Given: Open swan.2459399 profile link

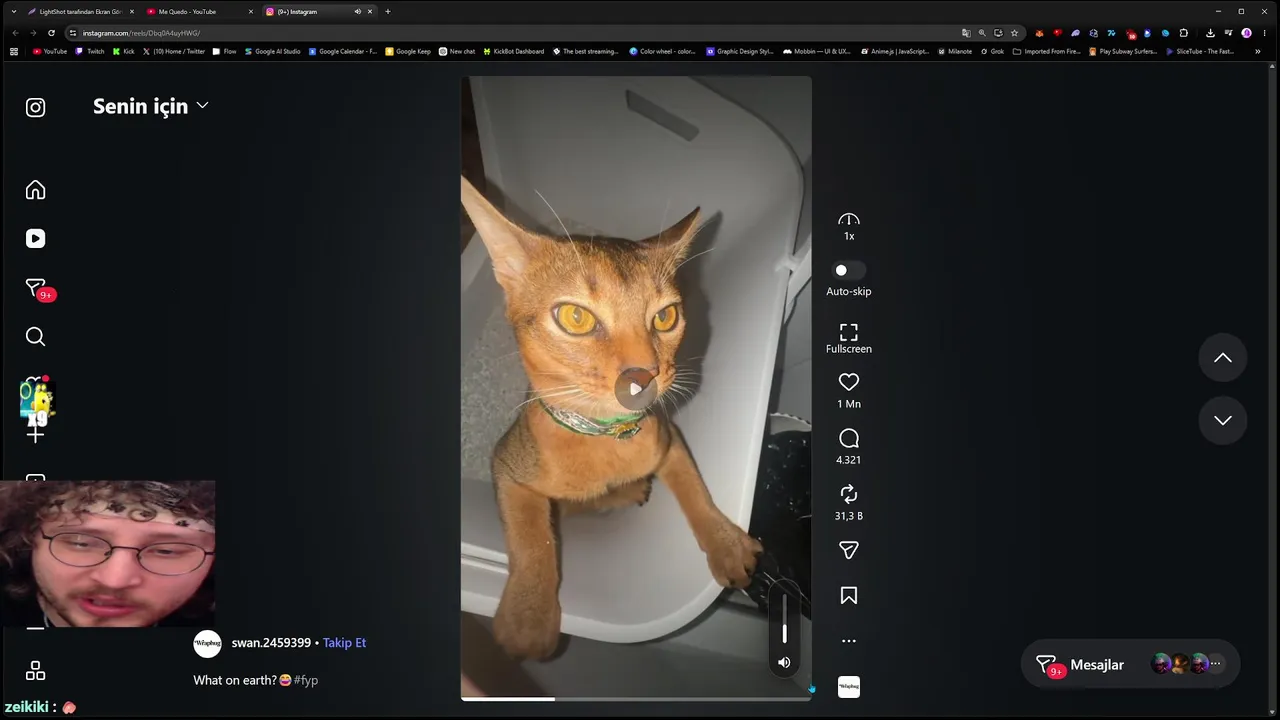Looking at the screenshot, I should [x=271, y=643].
